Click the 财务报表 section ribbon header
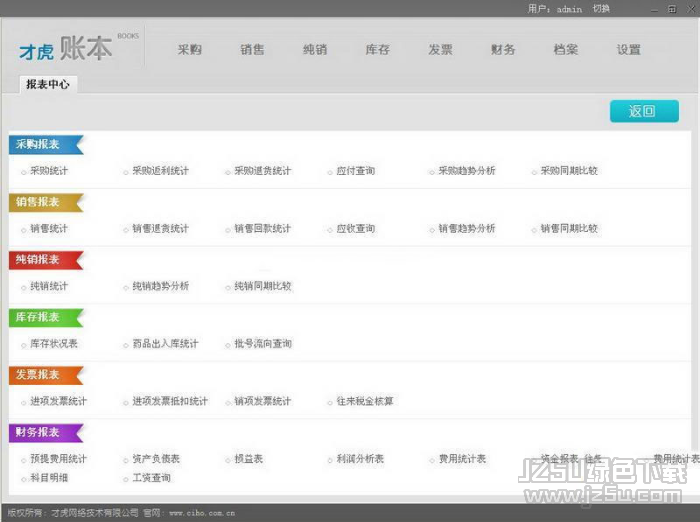This screenshot has height=522, width=700. [x=46, y=433]
